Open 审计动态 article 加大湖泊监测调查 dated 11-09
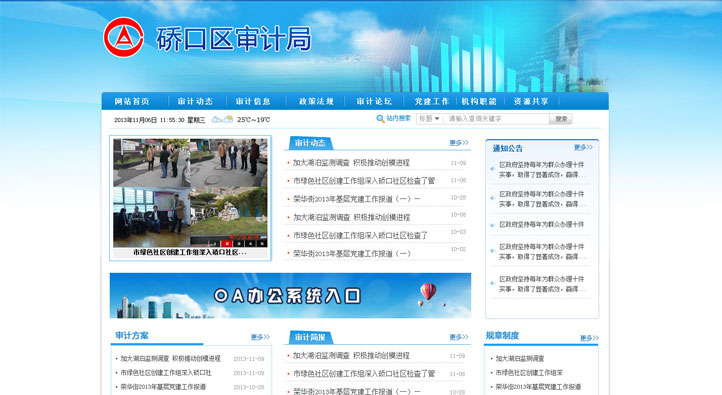The image size is (722, 395). coord(351,163)
